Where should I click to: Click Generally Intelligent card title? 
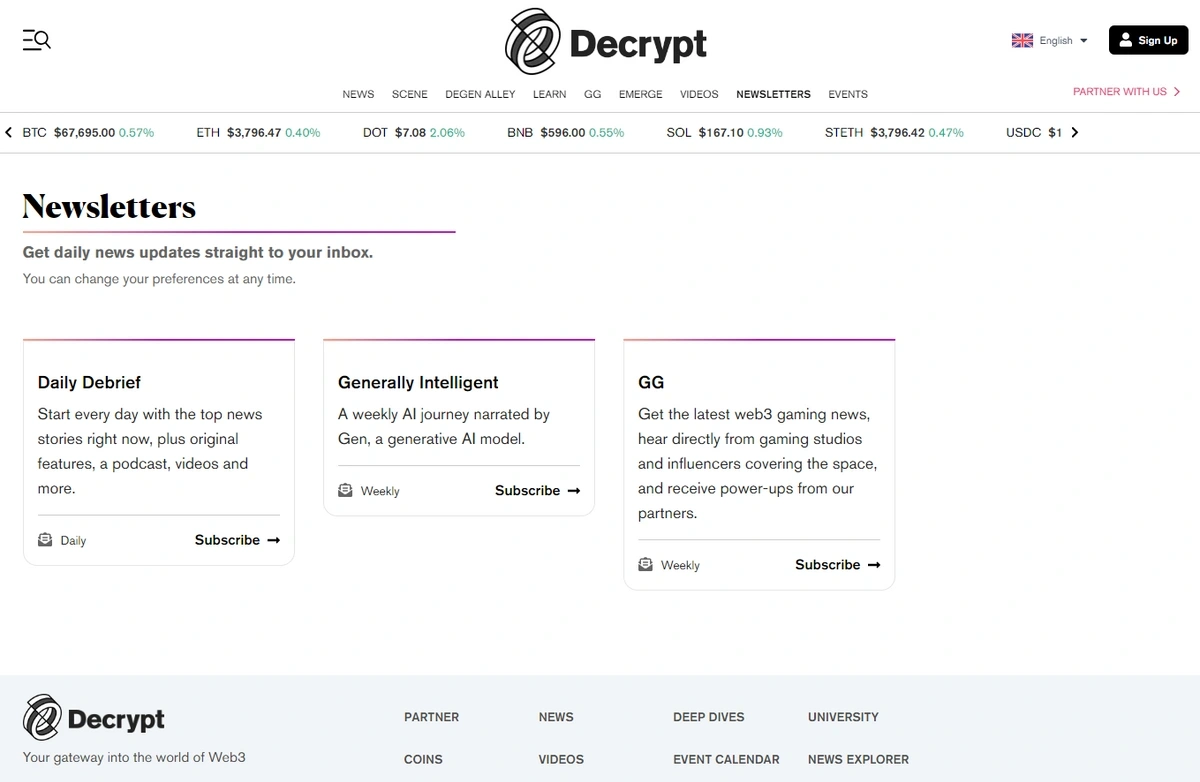pos(418,382)
